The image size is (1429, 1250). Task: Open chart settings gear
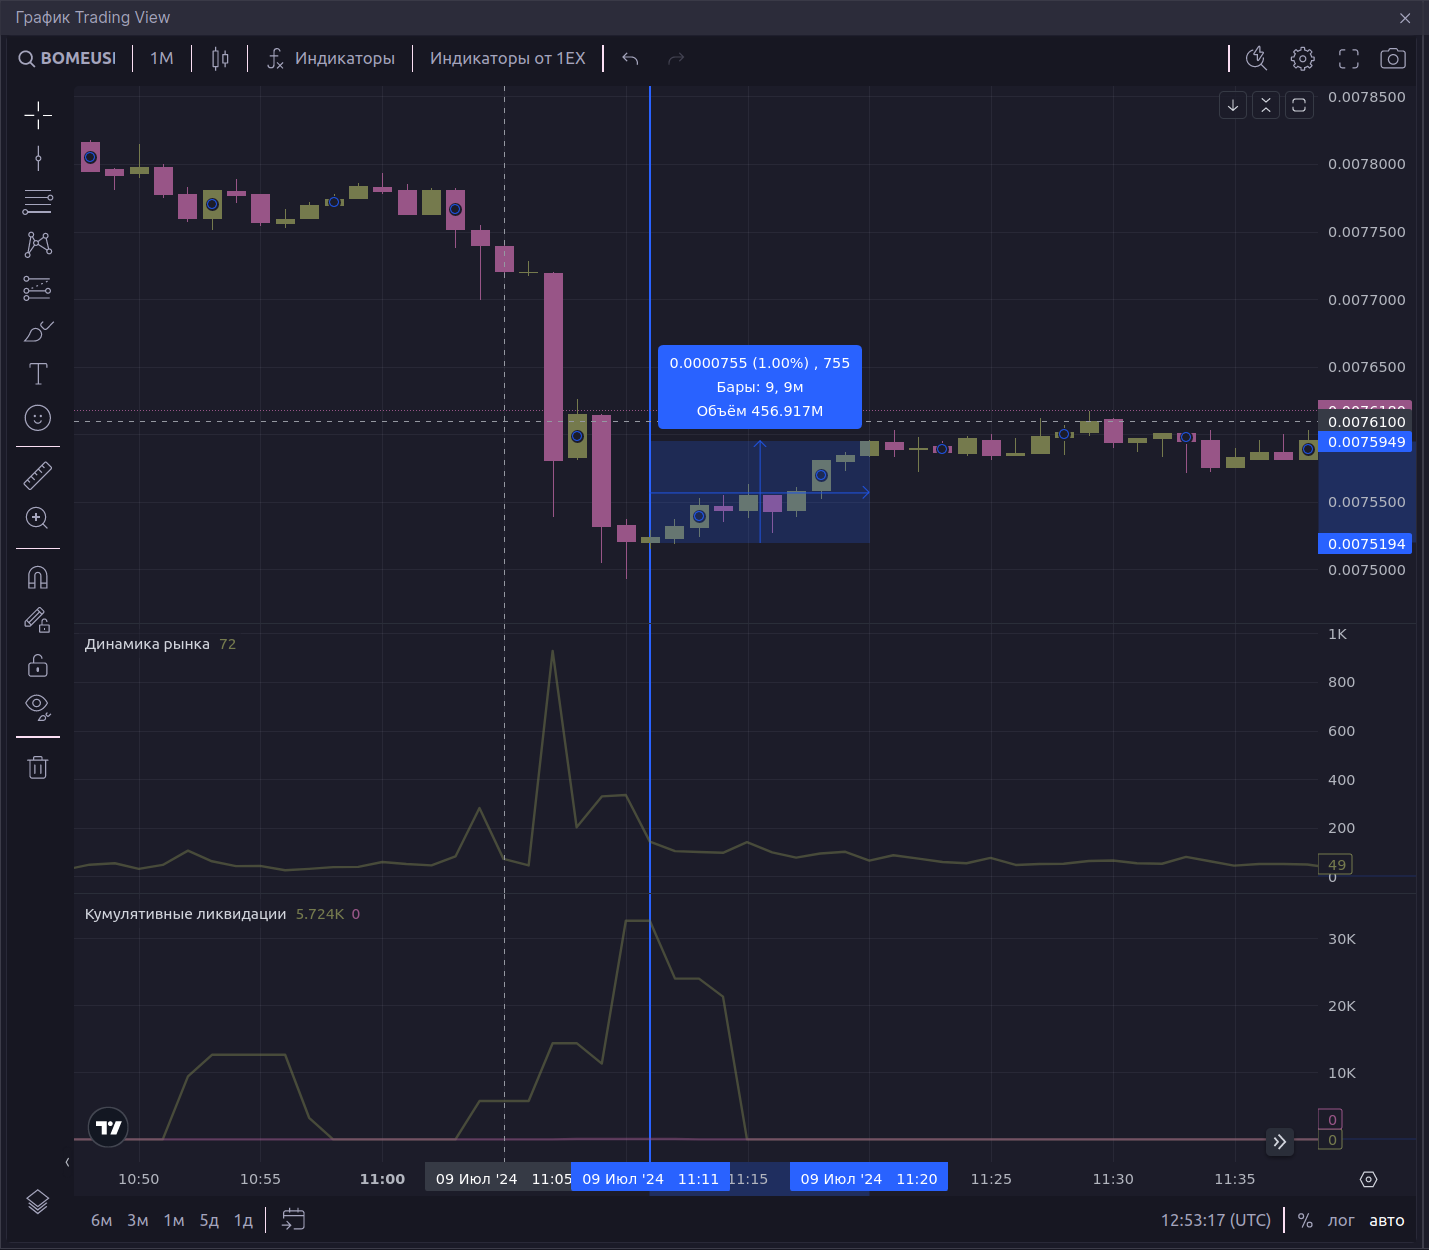coord(1302,59)
